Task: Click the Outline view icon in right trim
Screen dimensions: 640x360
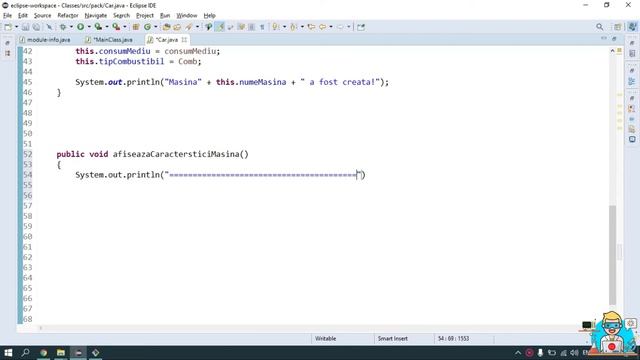Action: (x=632, y=81)
